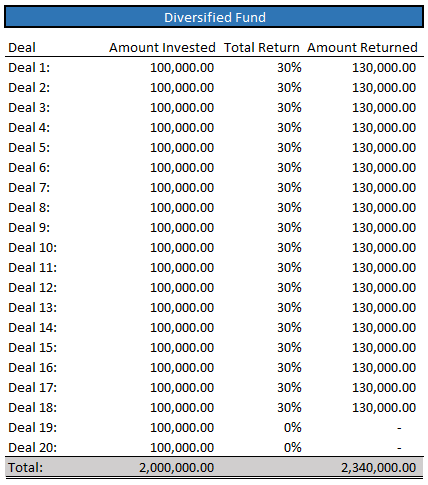Click the Deal 15 row label
The width and height of the screenshot is (428, 485).
pyautogui.click(x=33, y=348)
